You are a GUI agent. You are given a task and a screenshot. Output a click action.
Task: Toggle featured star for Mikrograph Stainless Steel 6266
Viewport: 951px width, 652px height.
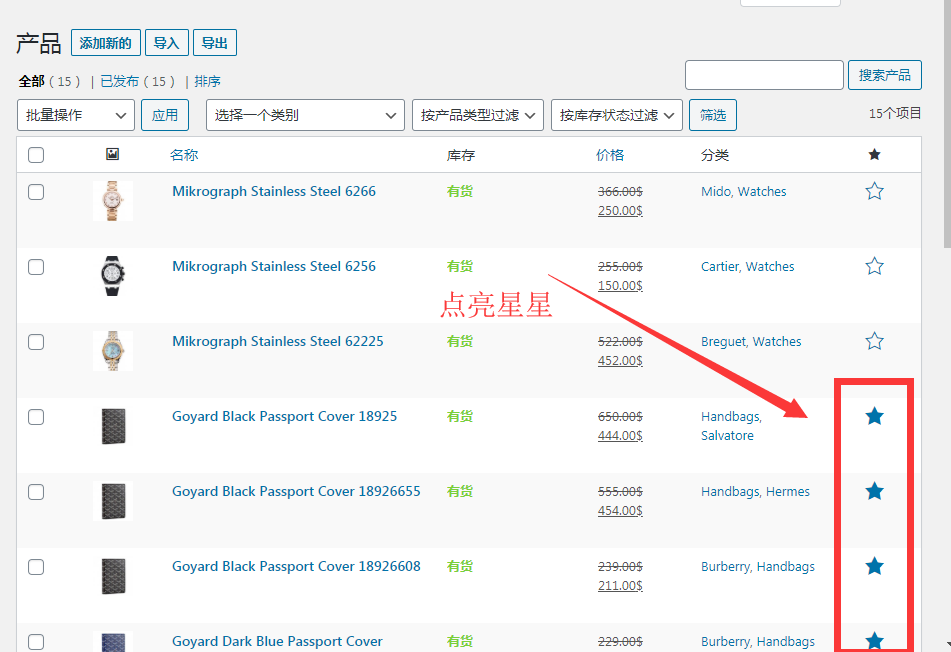click(874, 192)
